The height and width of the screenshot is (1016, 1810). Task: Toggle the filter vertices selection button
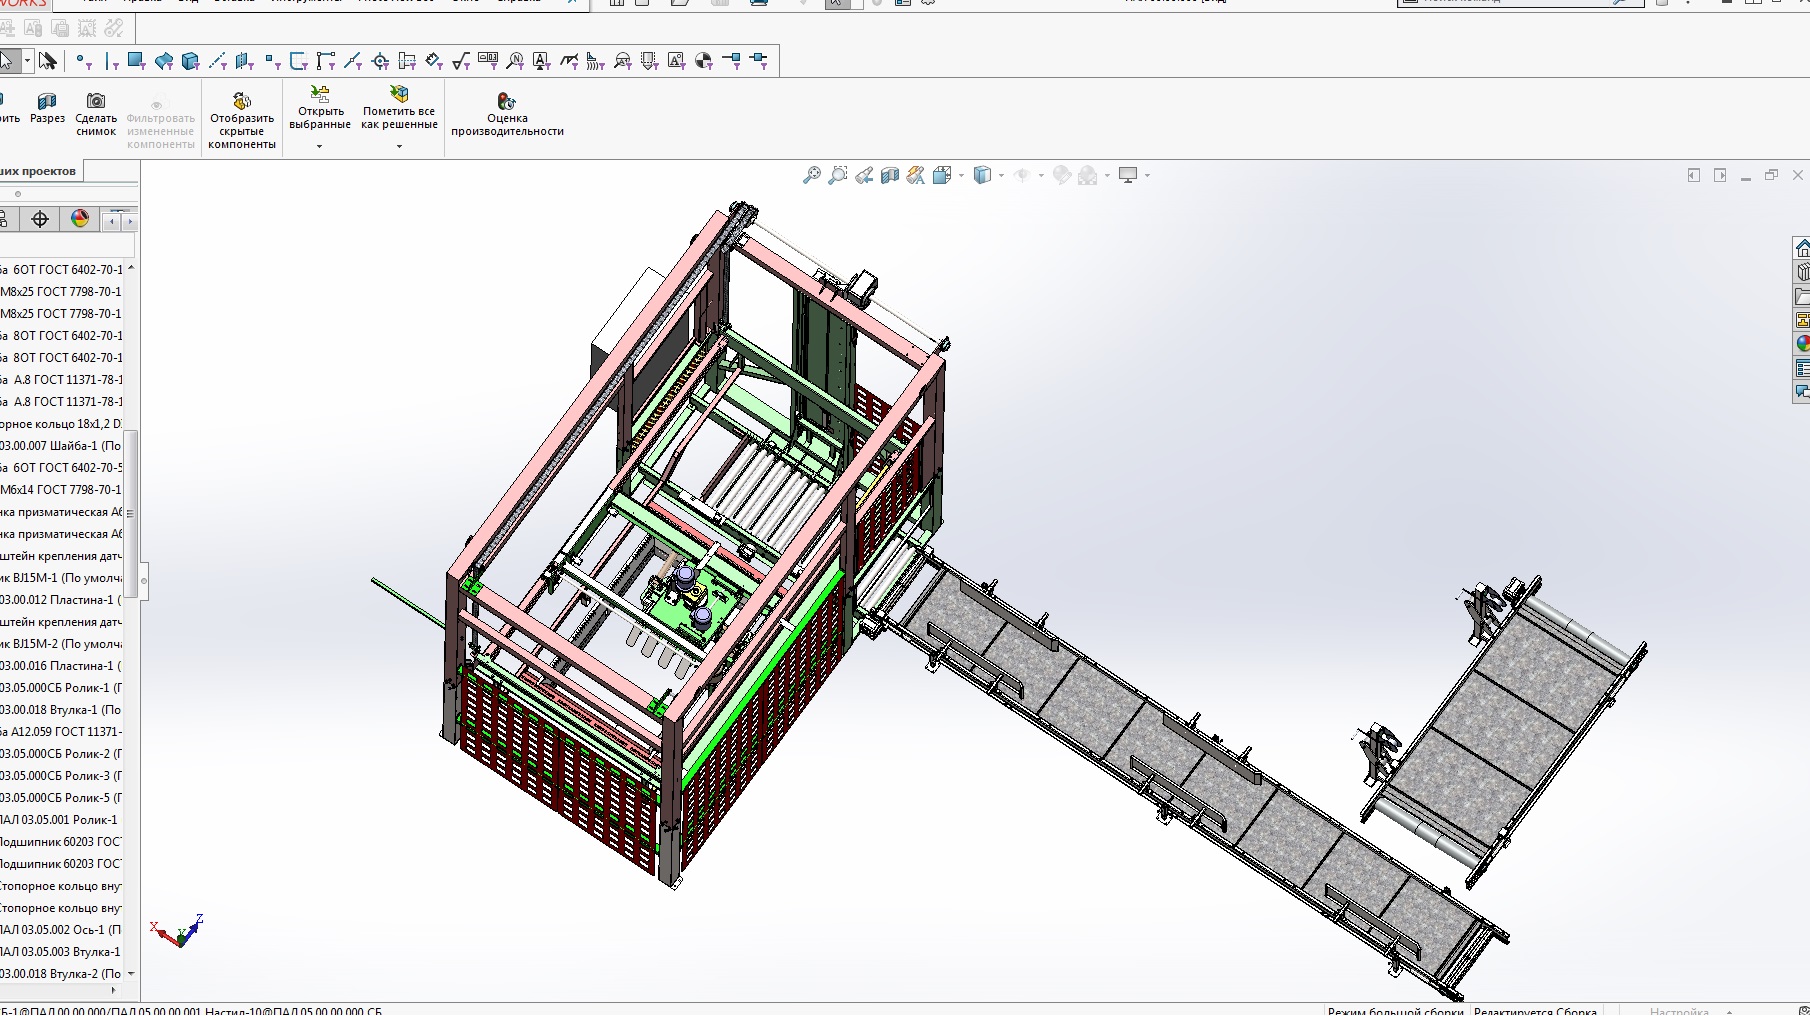[x=82, y=62]
